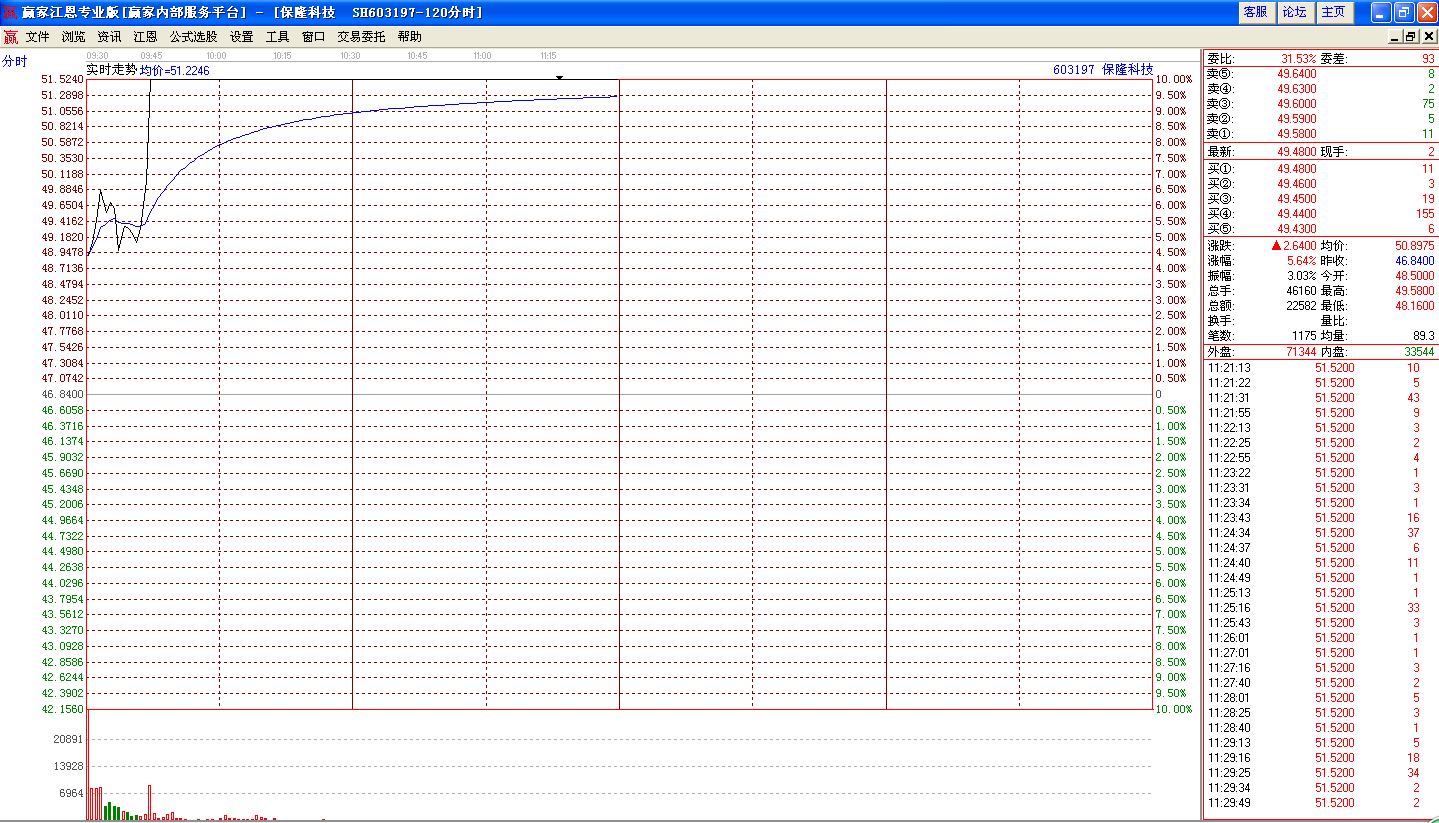Viewport: 1439px width, 823px height.
Task: Click the 客服 button
Action: (x=1255, y=12)
